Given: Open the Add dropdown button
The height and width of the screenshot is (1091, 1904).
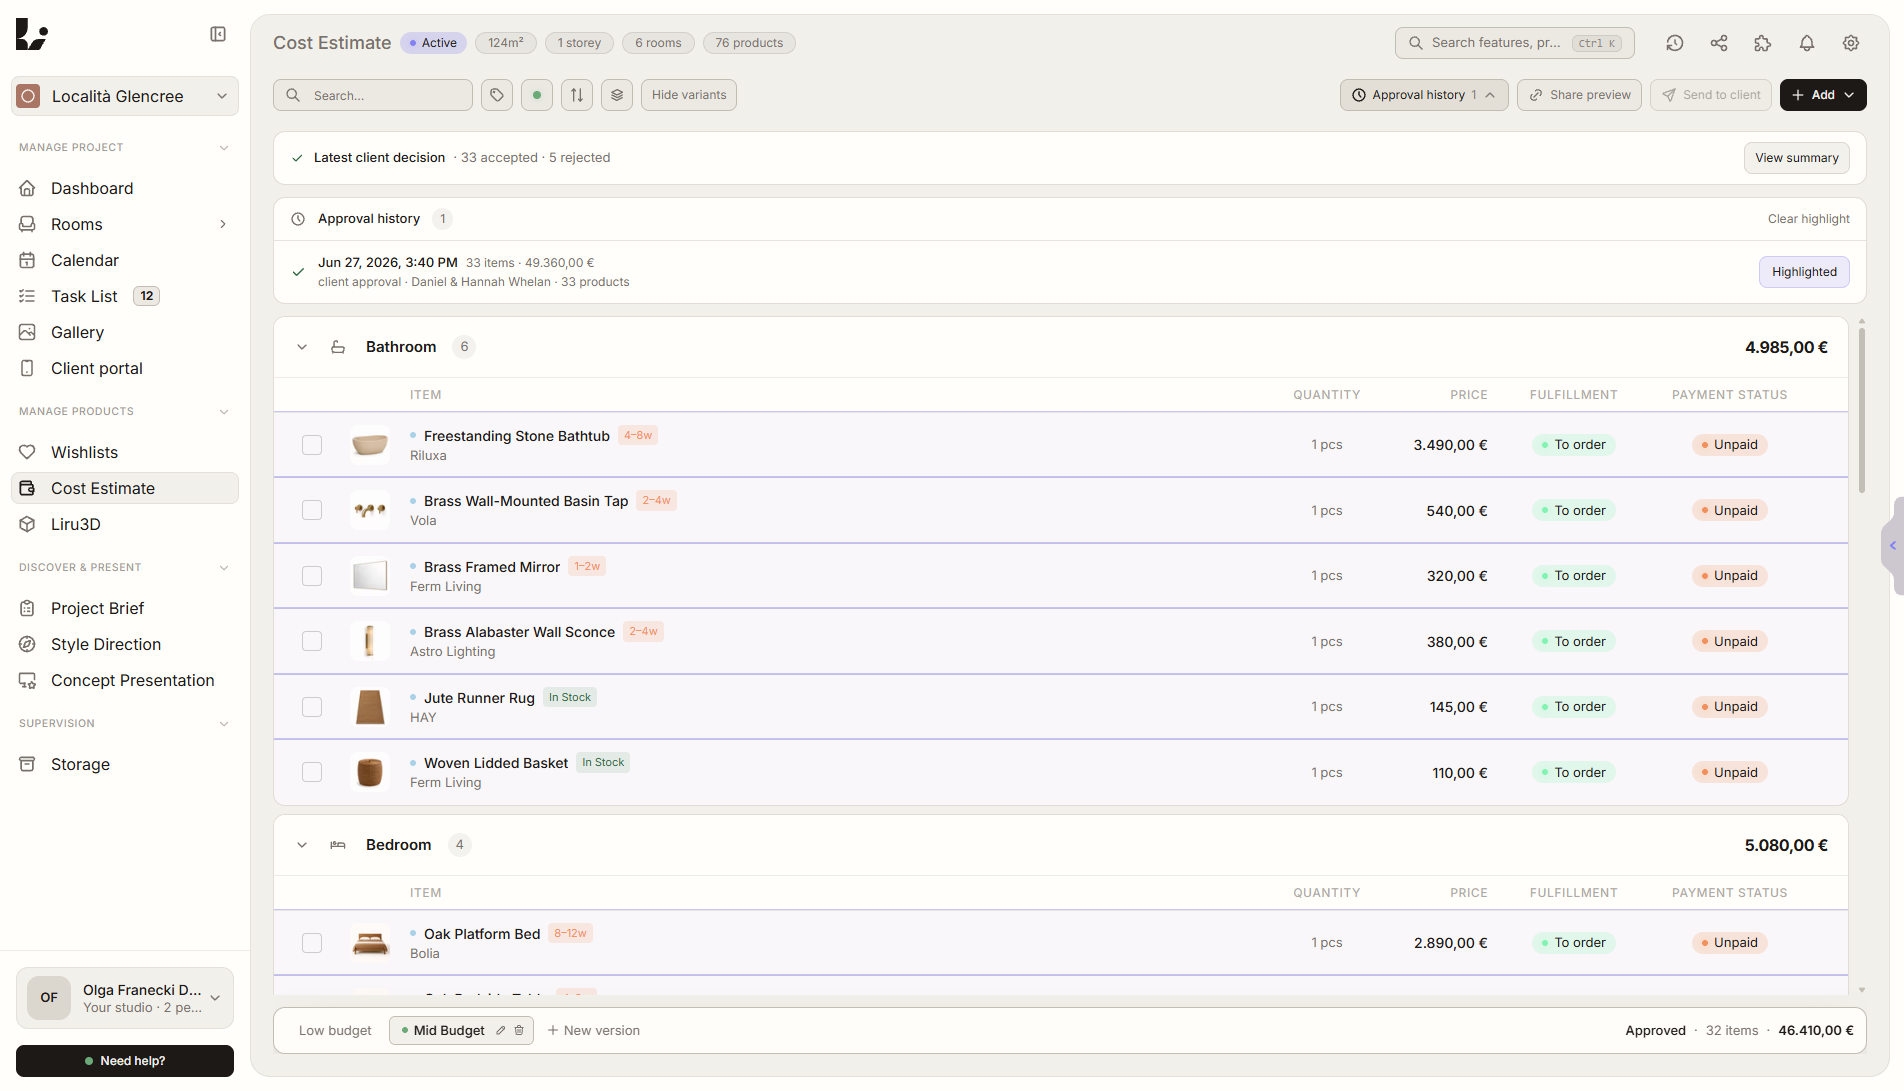Looking at the screenshot, I should pyautogui.click(x=1823, y=95).
